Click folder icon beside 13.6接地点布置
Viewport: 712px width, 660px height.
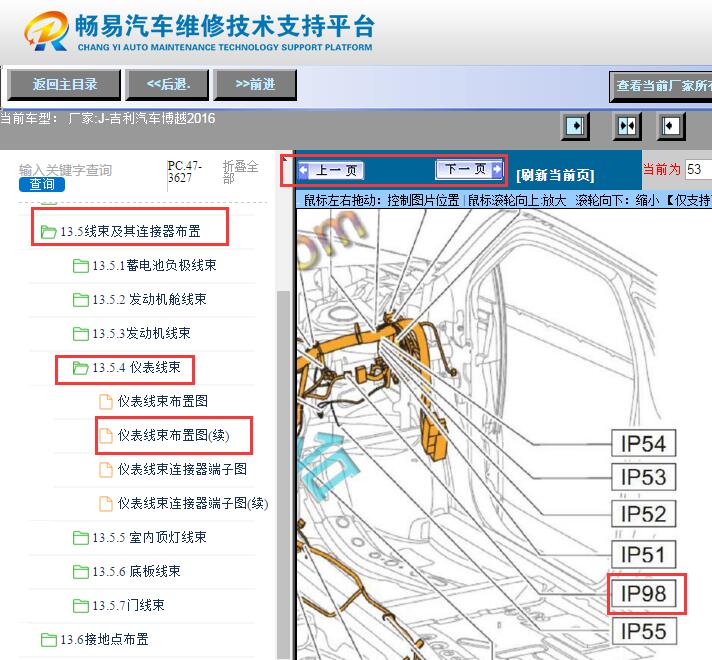(48, 640)
